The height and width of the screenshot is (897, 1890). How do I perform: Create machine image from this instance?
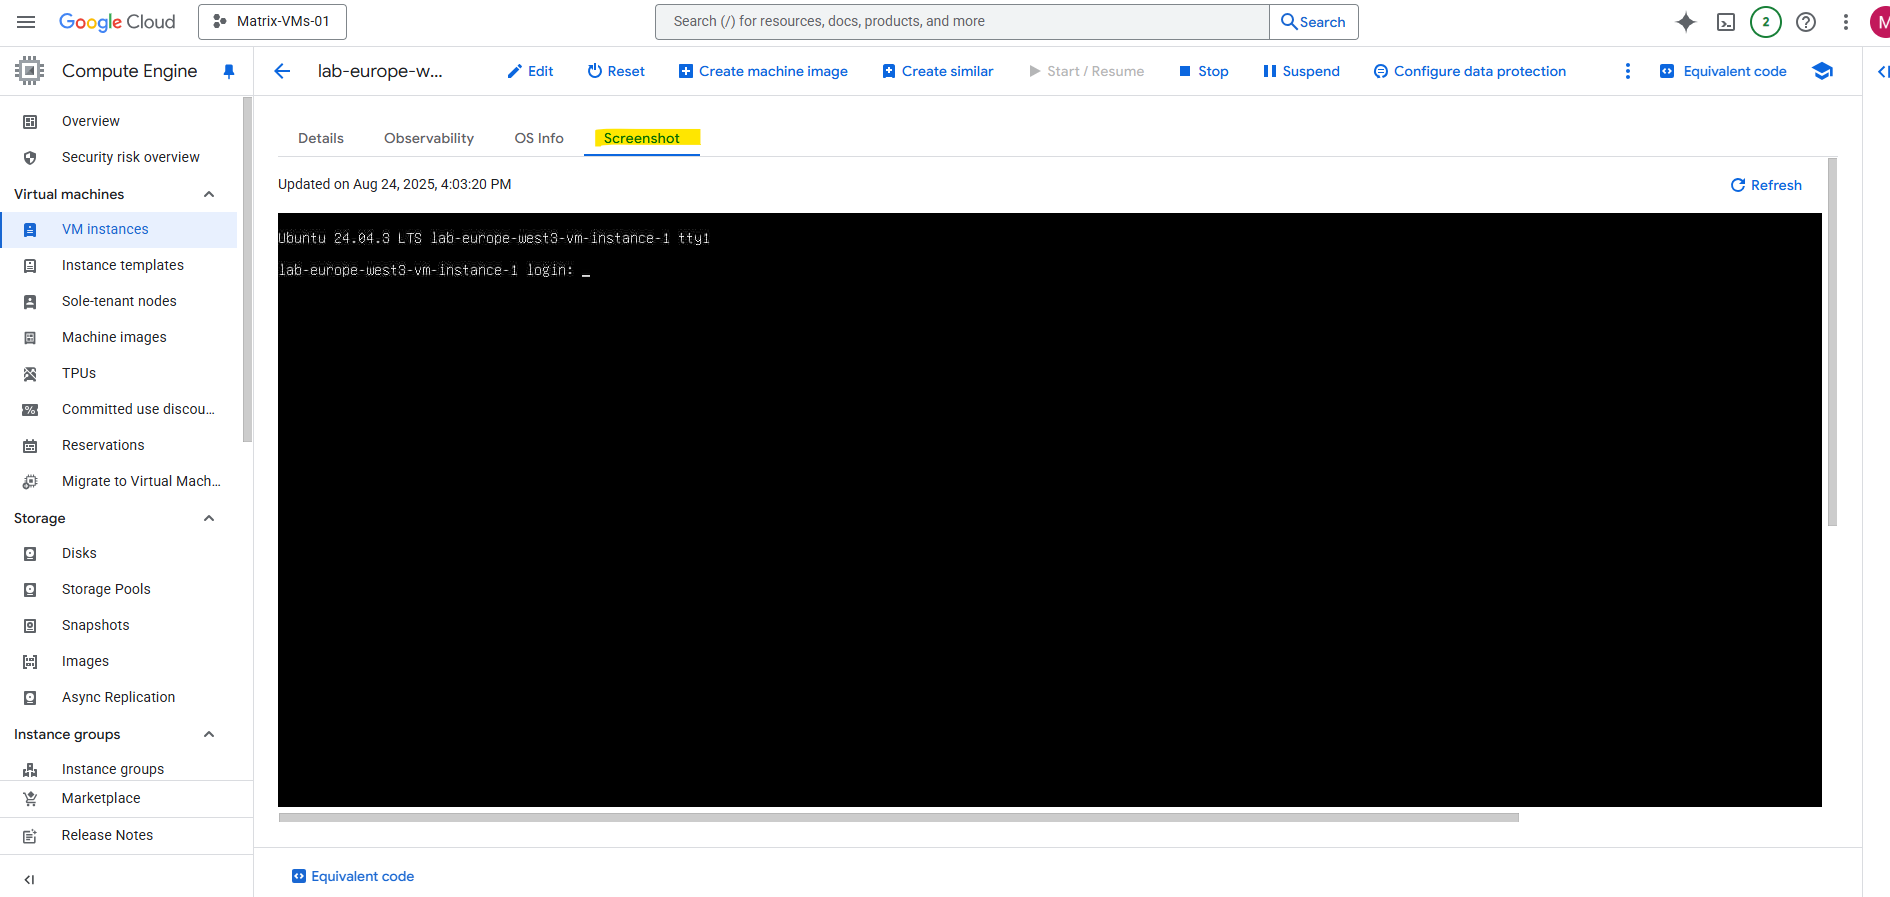point(763,71)
